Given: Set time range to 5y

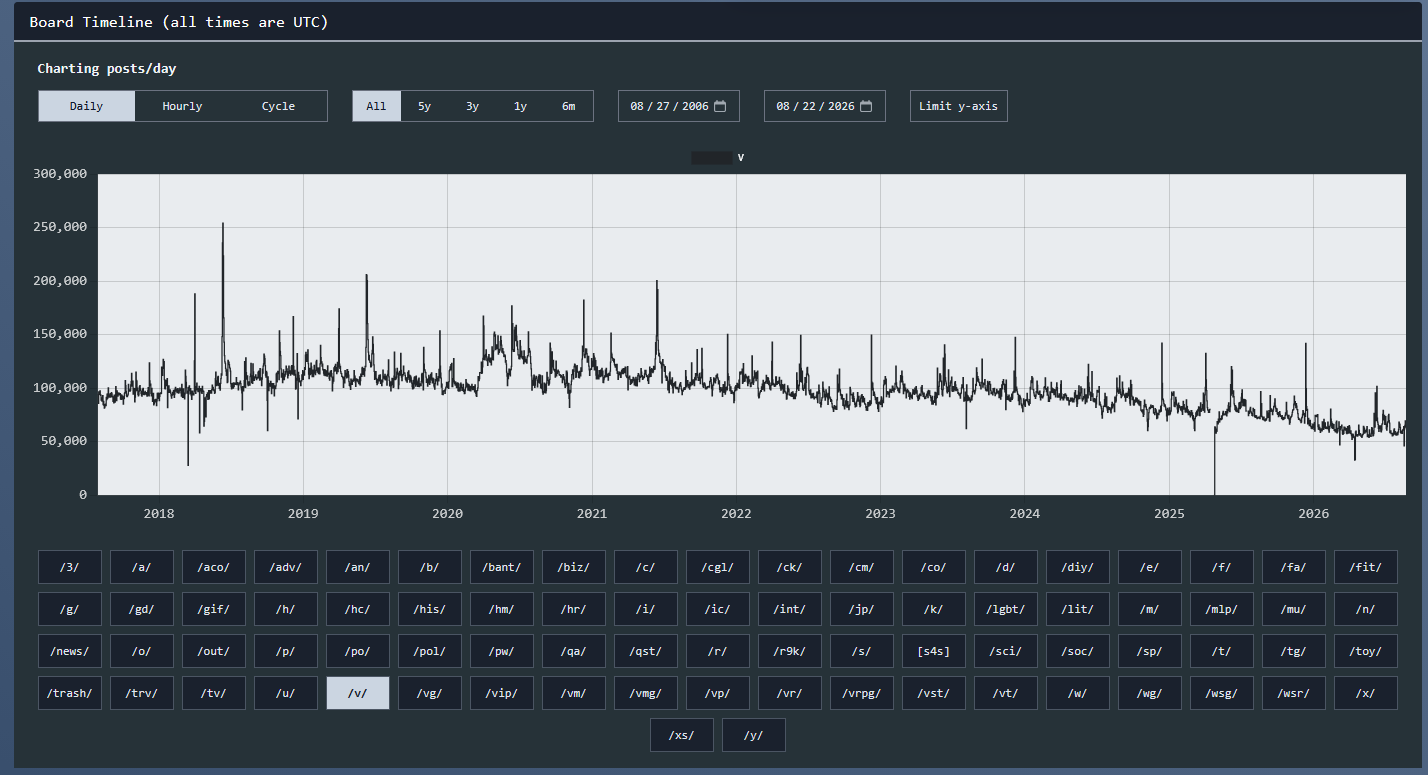Looking at the screenshot, I should [424, 106].
